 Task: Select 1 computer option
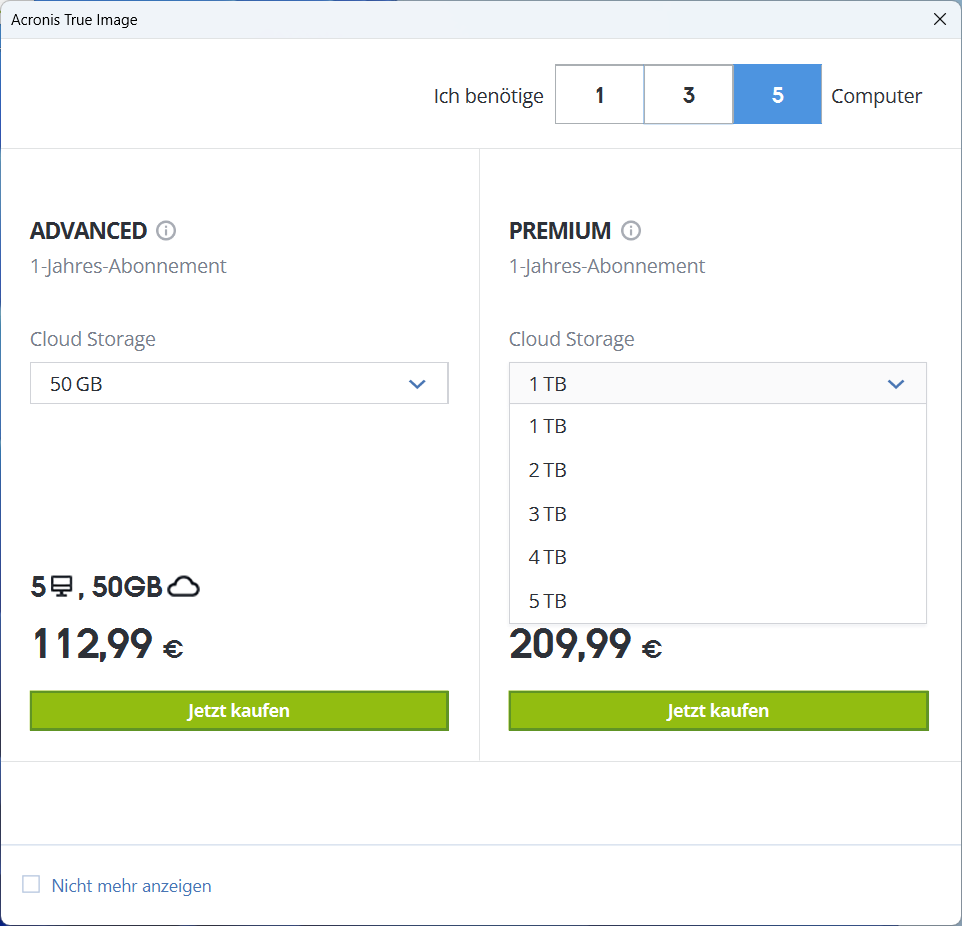599,95
